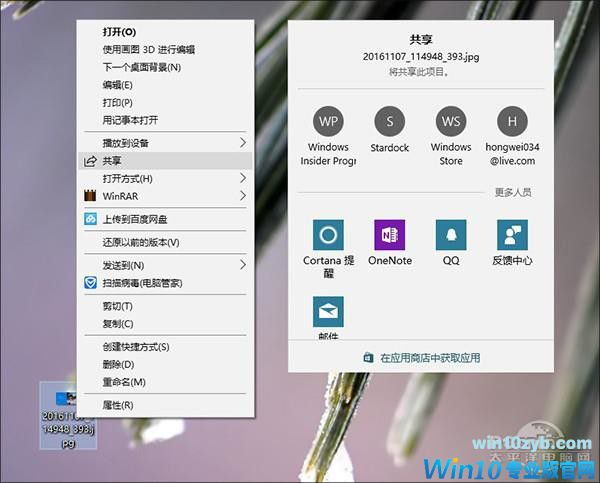Image resolution: width=600 pixels, height=483 pixels.
Task: Choose 使用画图 3D 进行编辑
Action: click(165, 49)
